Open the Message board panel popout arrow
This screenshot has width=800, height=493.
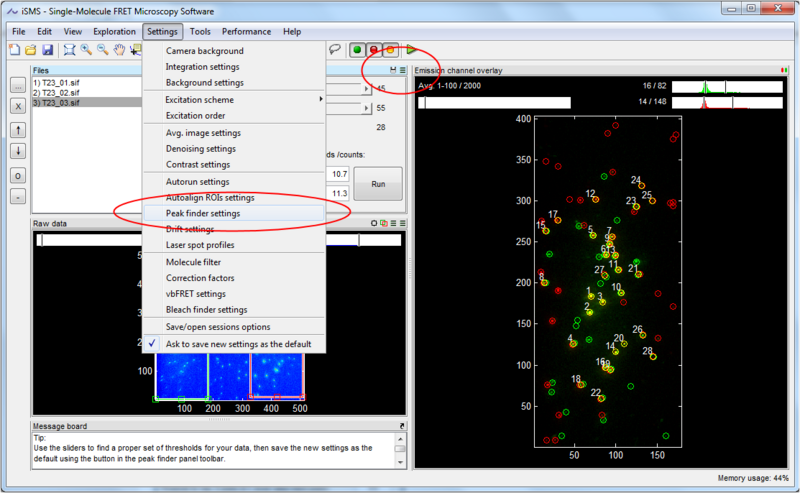[x=401, y=426]
